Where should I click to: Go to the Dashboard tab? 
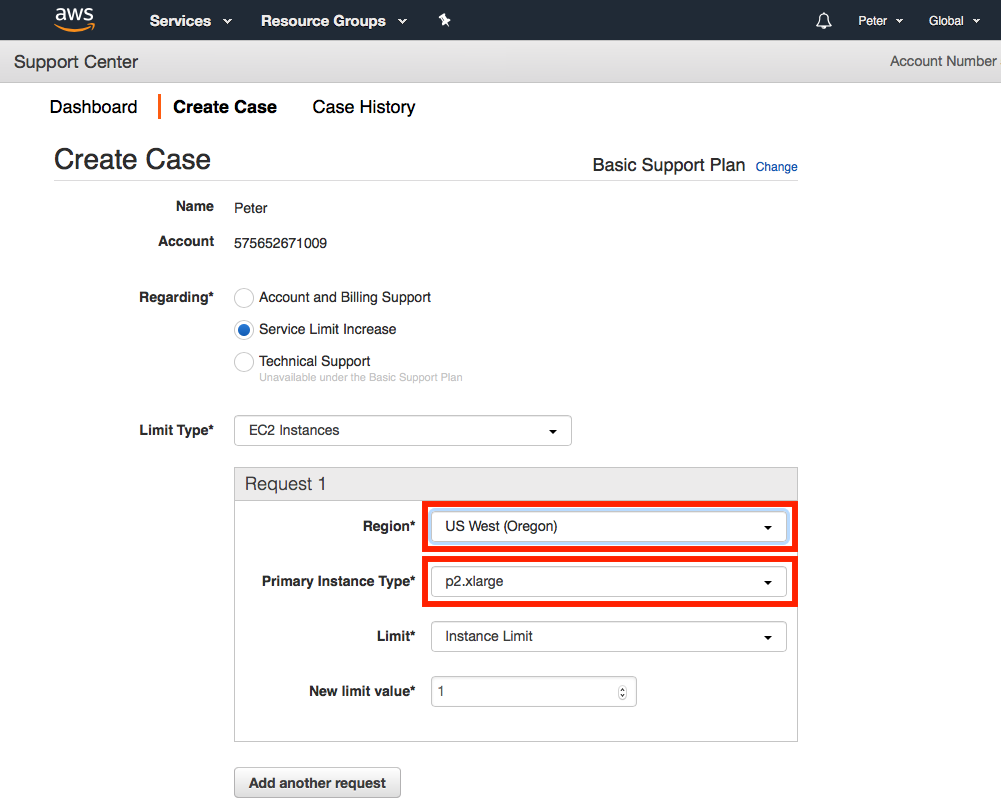point(93,107)
